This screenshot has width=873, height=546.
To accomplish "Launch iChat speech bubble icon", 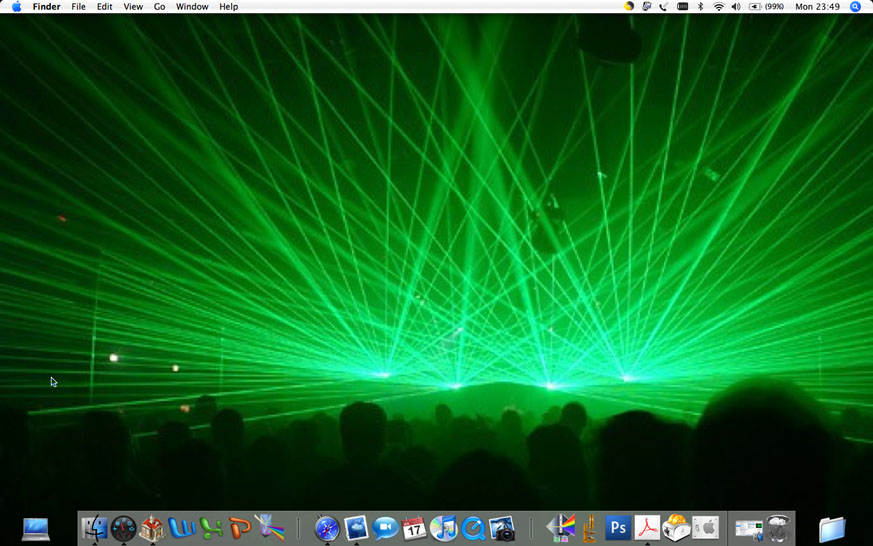I will pyautogui.click(x=385, y=528).
